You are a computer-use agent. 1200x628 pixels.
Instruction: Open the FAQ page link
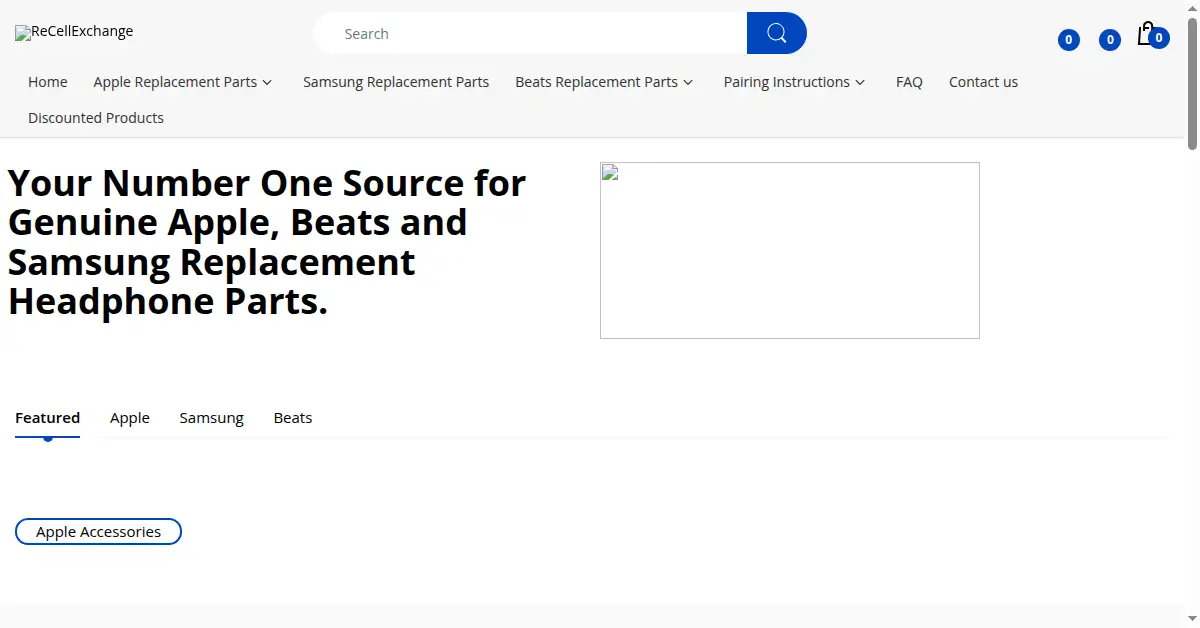tap(909, 82)
